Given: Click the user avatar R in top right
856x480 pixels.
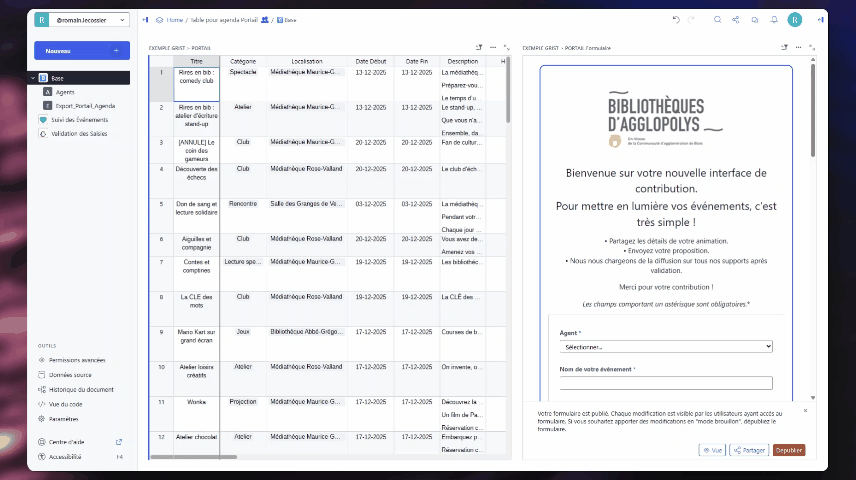Looking at the screenshot, I should 794,19.
